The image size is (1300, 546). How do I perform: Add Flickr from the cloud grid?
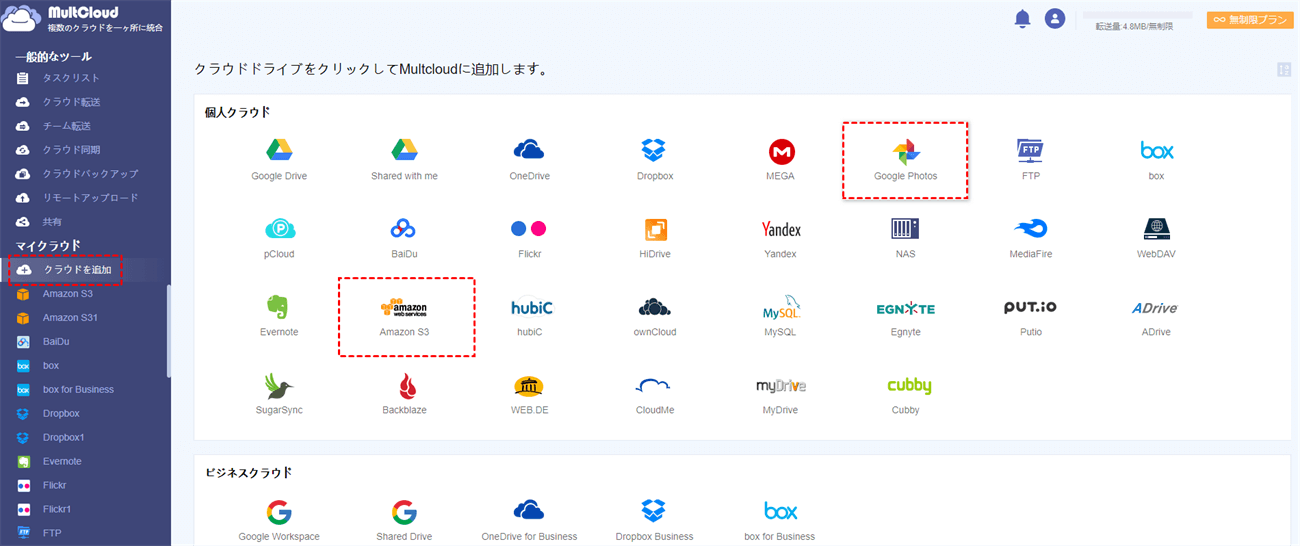click(529, 238)
